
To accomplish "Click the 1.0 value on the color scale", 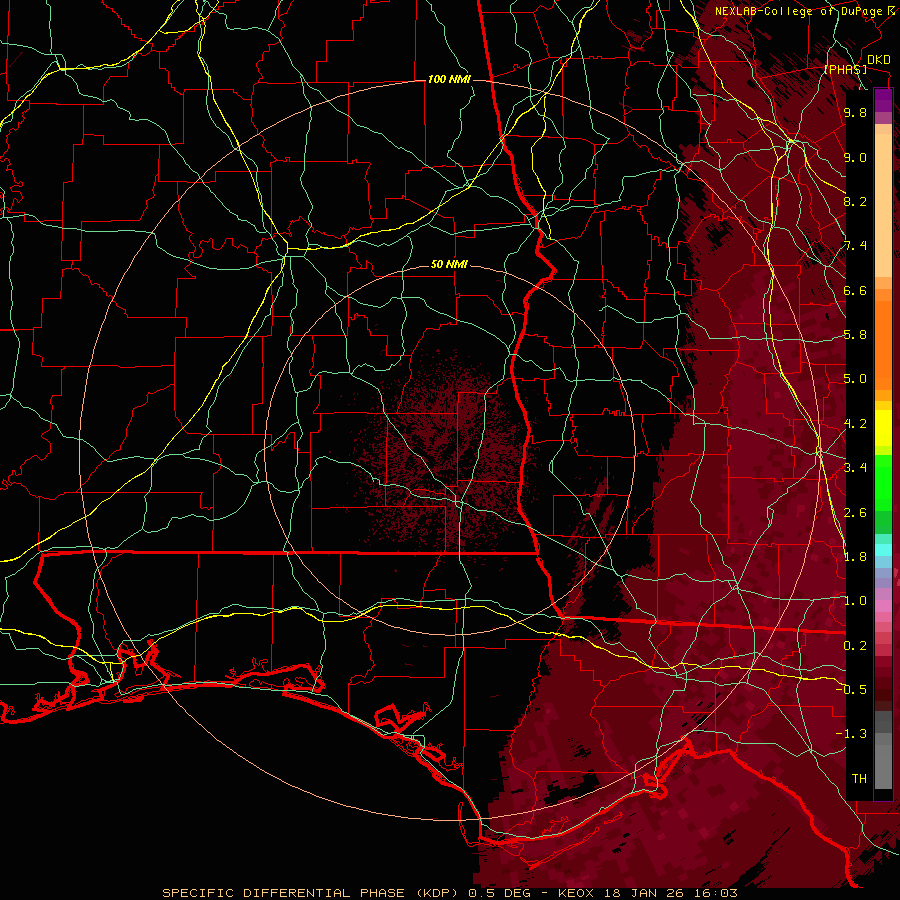I will 855,601.
